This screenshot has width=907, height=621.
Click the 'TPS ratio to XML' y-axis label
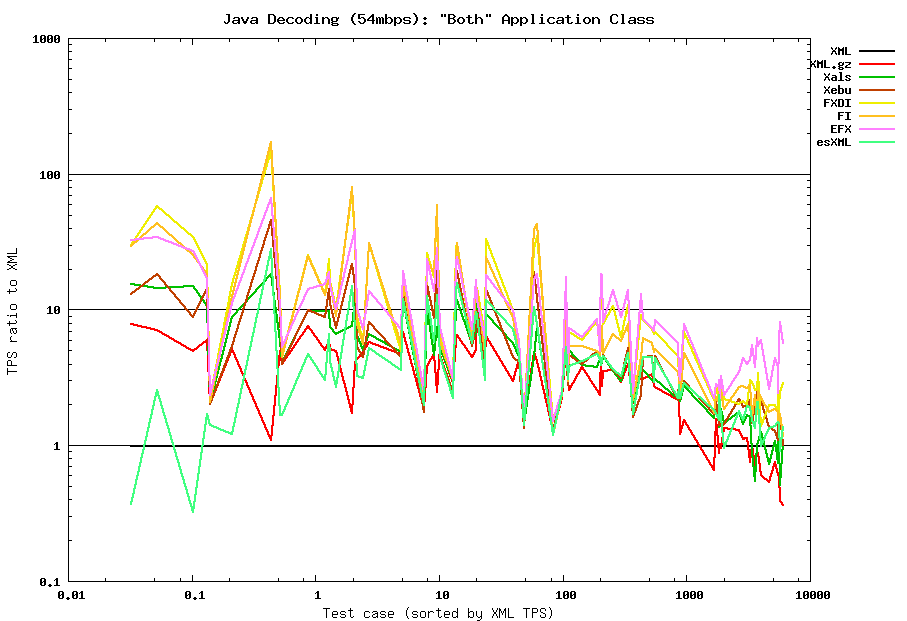13,312
